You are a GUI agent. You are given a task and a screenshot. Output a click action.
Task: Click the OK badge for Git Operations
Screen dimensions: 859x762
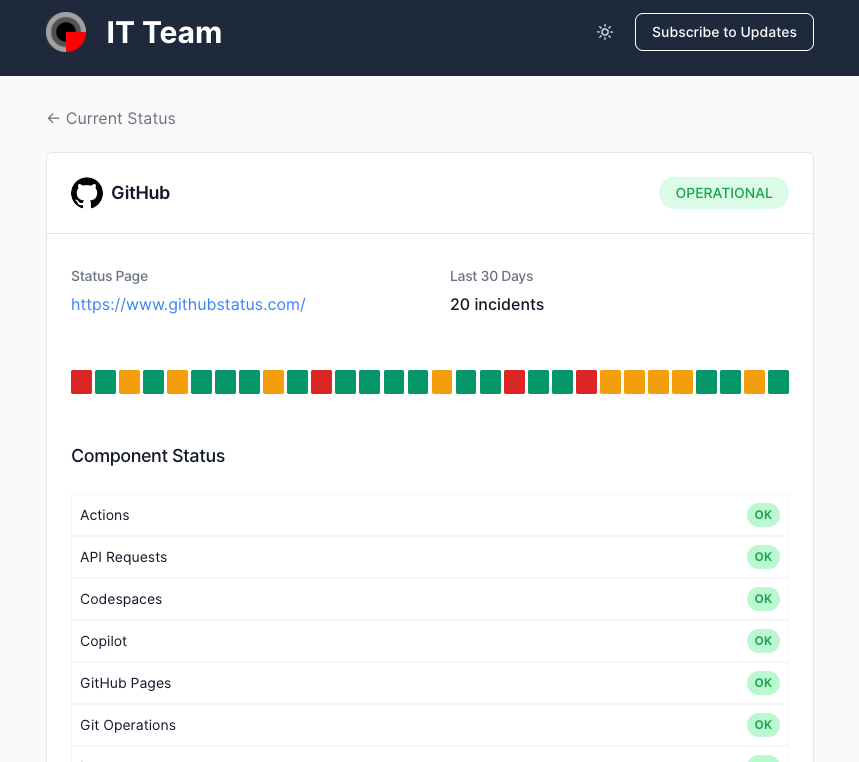[x=763, y=725]
